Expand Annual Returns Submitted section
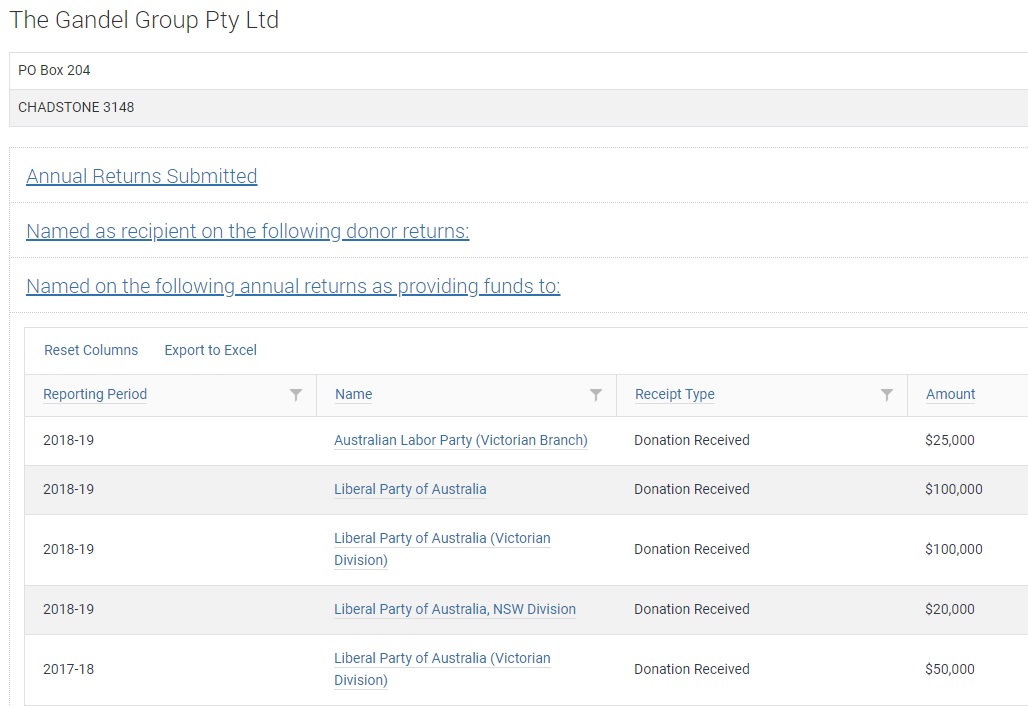 click(x=142, y=176)
